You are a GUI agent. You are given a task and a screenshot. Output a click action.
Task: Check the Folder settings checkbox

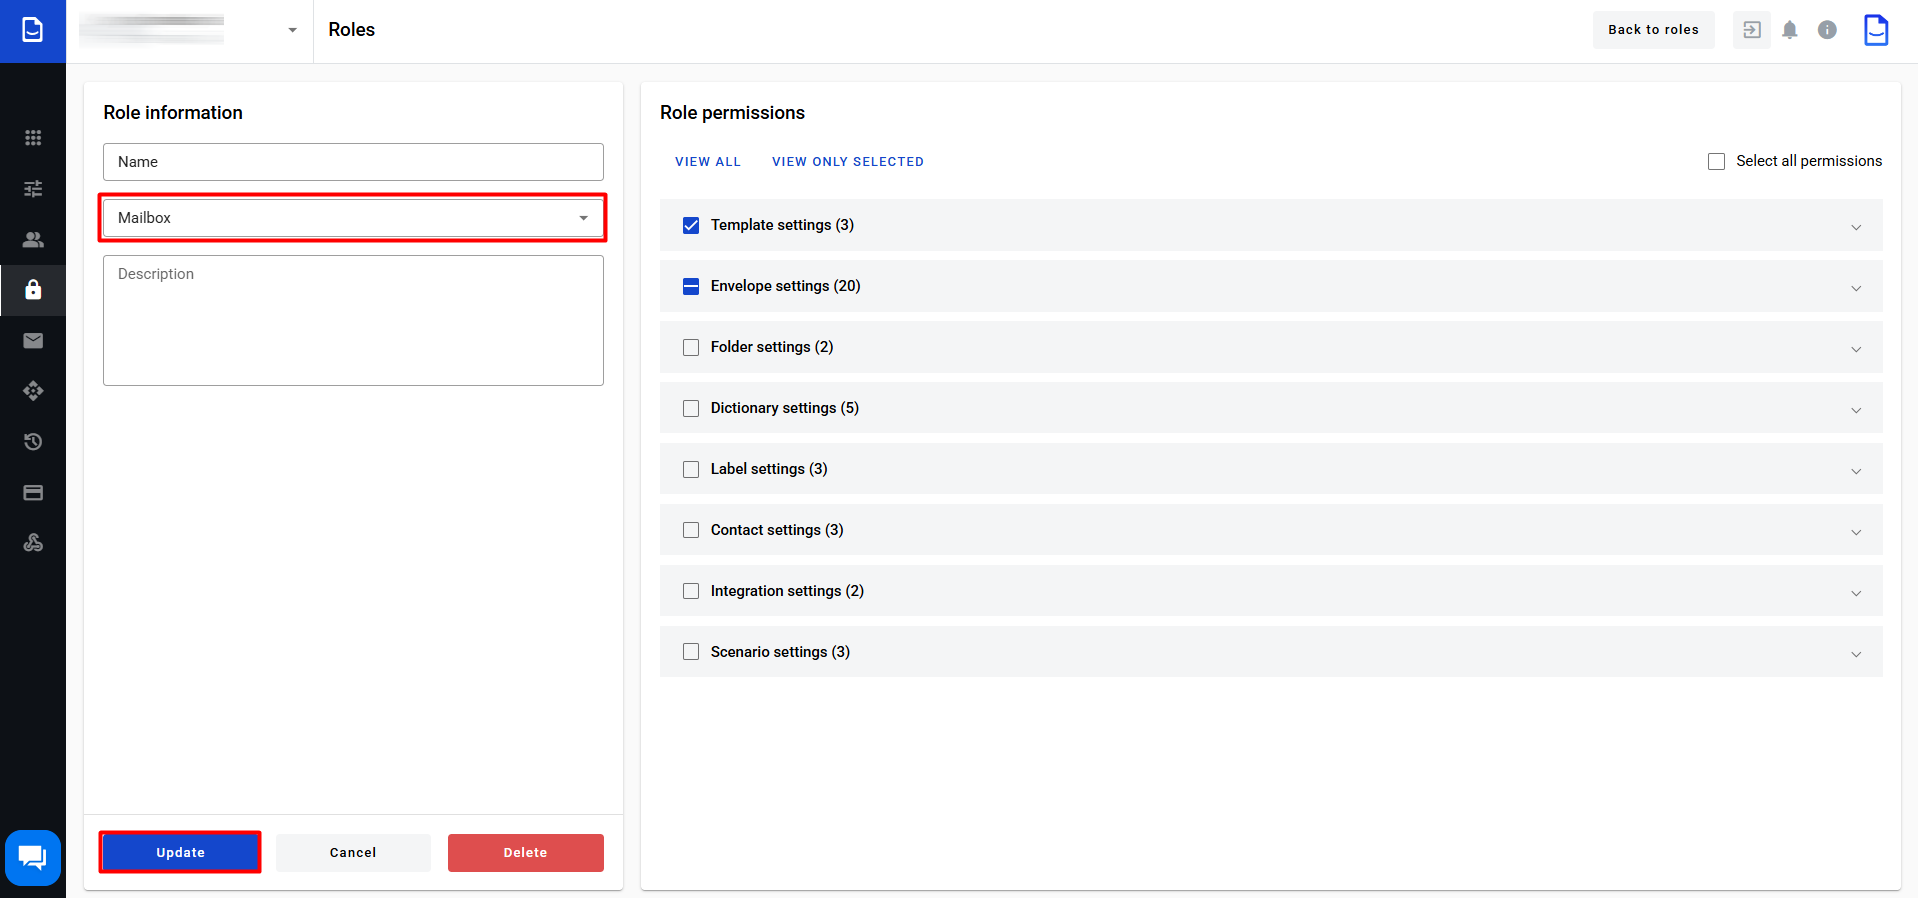[x=691, y=348]
